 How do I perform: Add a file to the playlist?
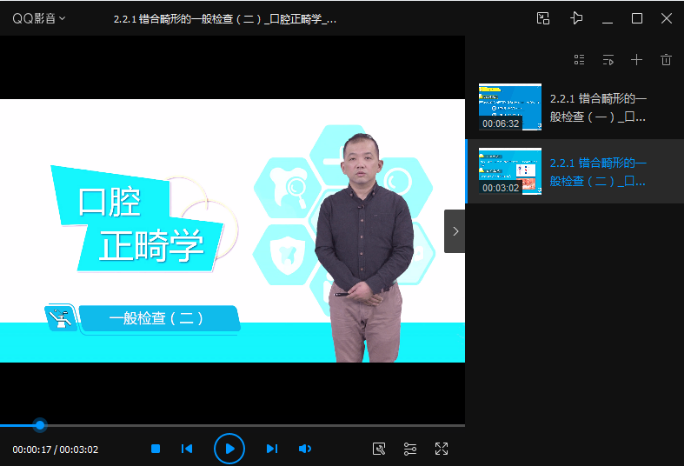click(x=637, y=61)
